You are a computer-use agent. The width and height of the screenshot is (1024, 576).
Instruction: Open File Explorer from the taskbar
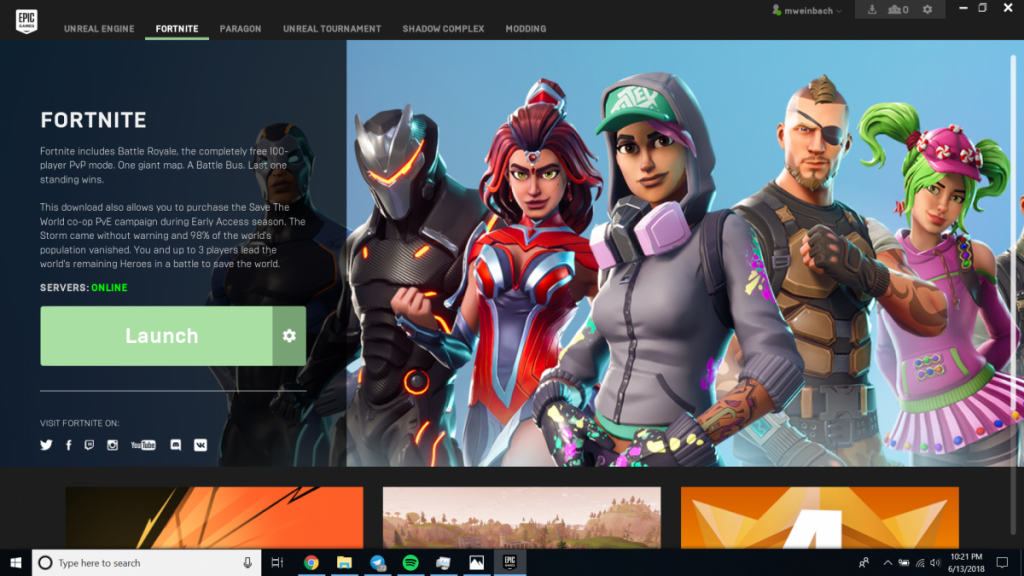click(344, 563)
